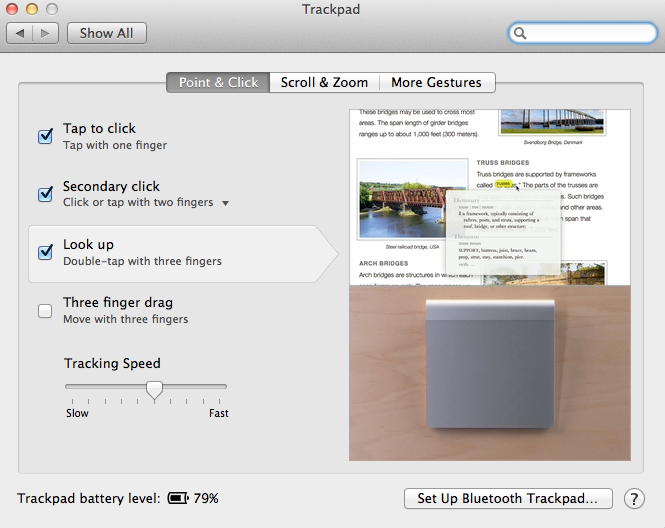Open the More Gestures tab
665x528 pixels.
[437, 82]
